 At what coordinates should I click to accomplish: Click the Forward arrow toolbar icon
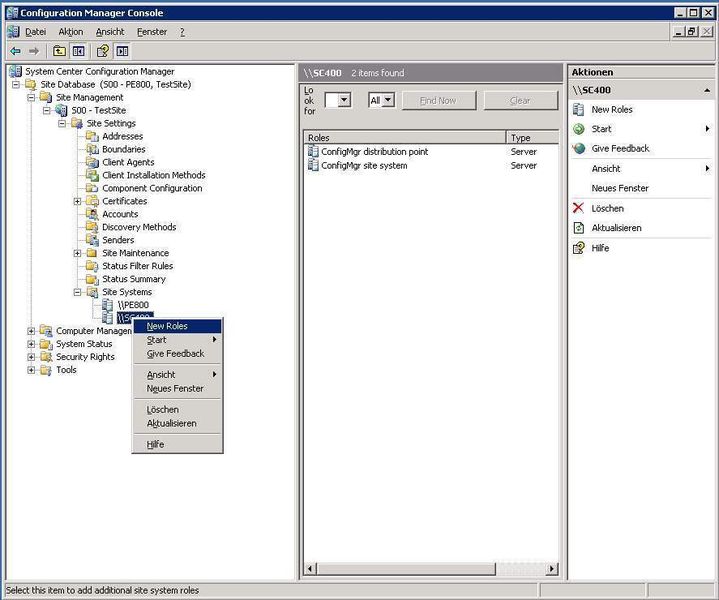34,51
